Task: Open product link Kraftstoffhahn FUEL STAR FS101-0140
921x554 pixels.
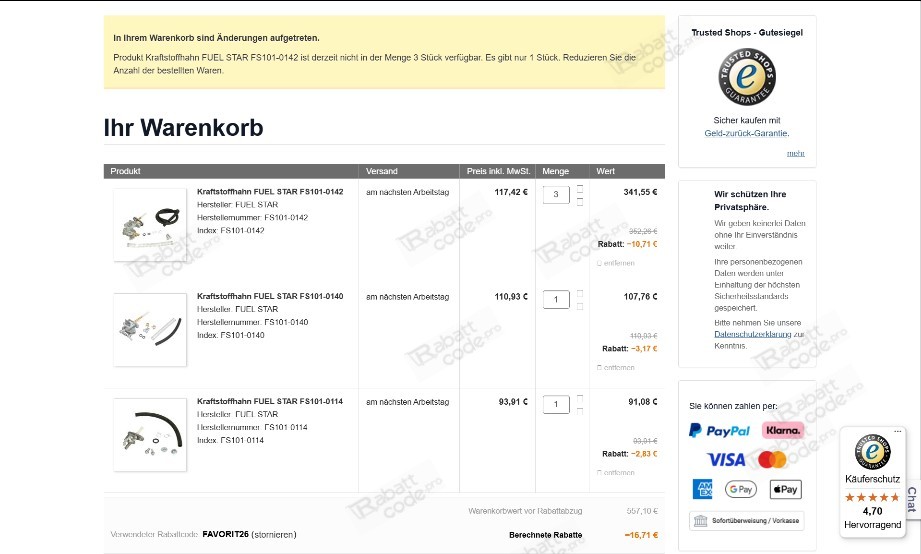Action: (270, 296)
